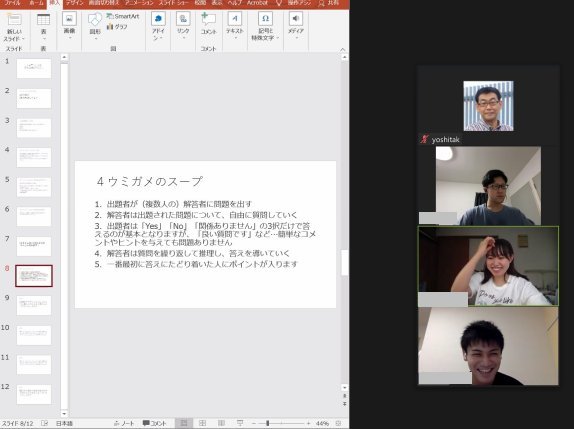Open the Media (メディア) icon
This screenshot has height=429, width=574.
pyautogui.click(x=296, y=19)
